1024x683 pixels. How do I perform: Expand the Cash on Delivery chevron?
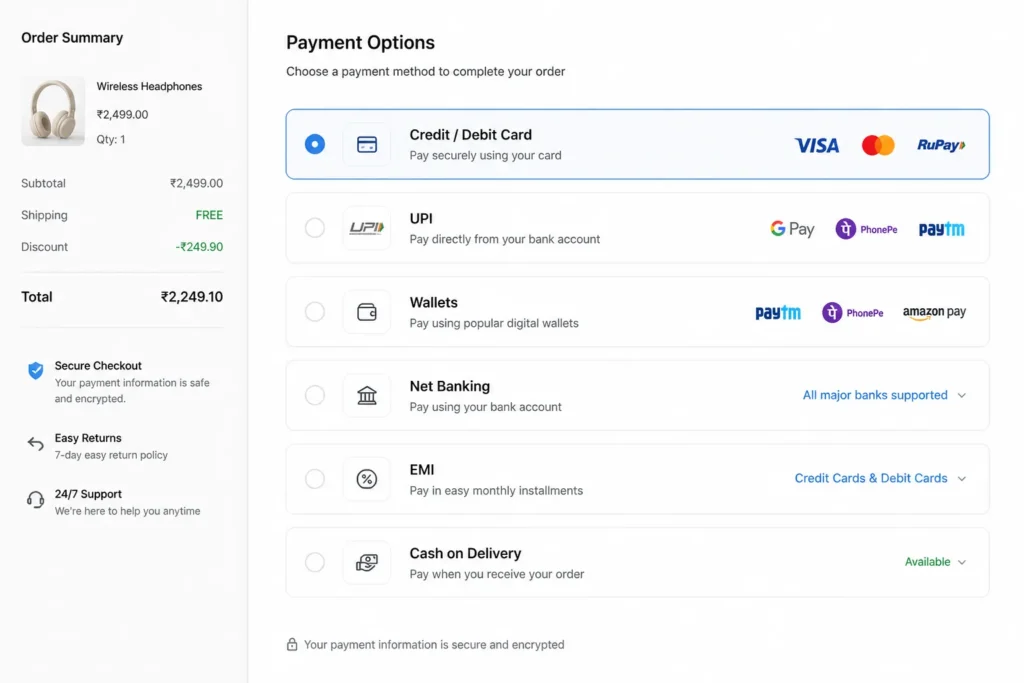962,562
